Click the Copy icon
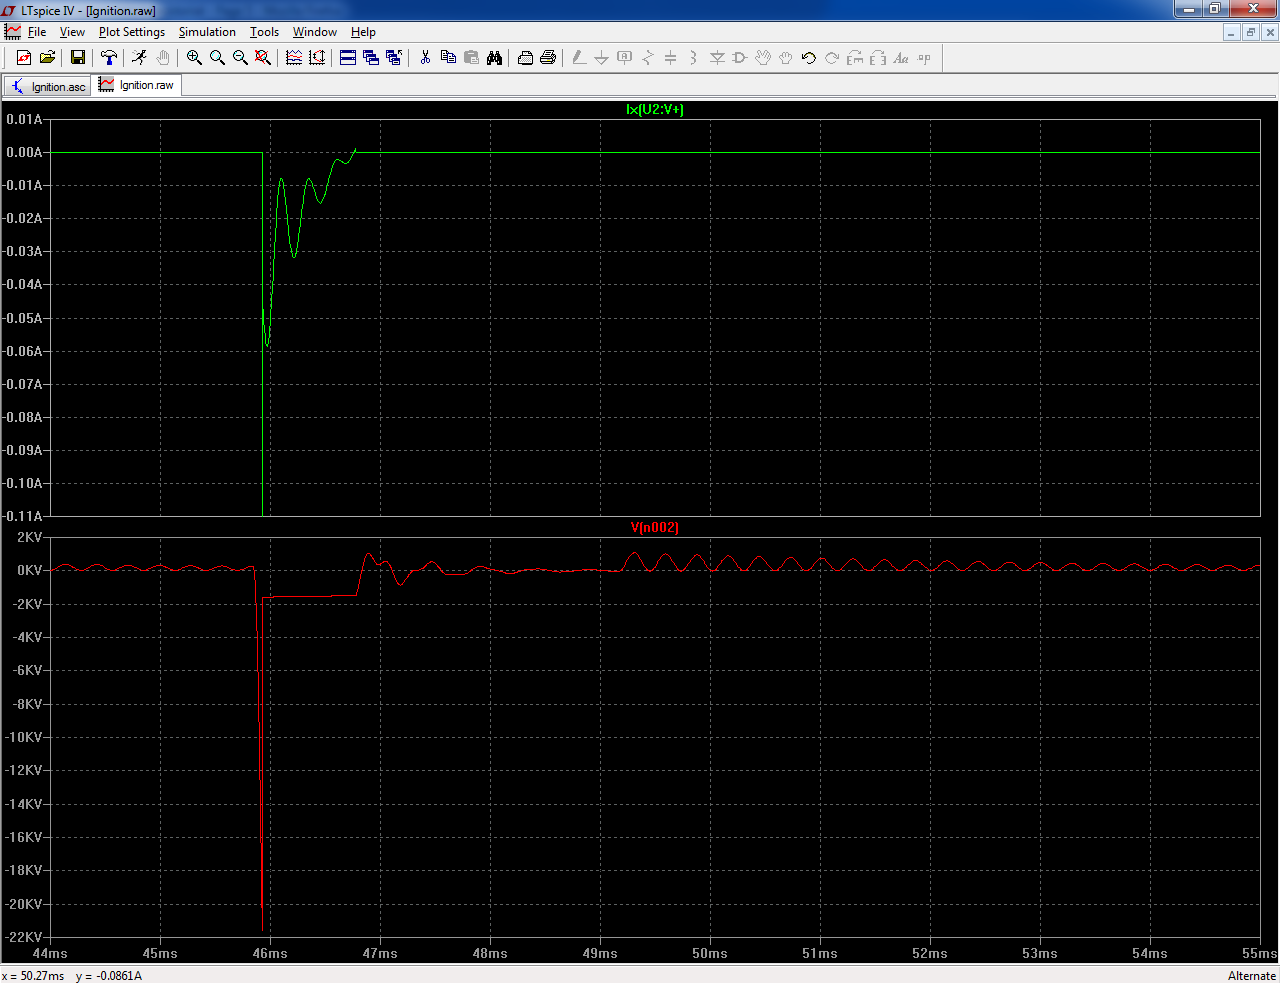 pos(448,58)
